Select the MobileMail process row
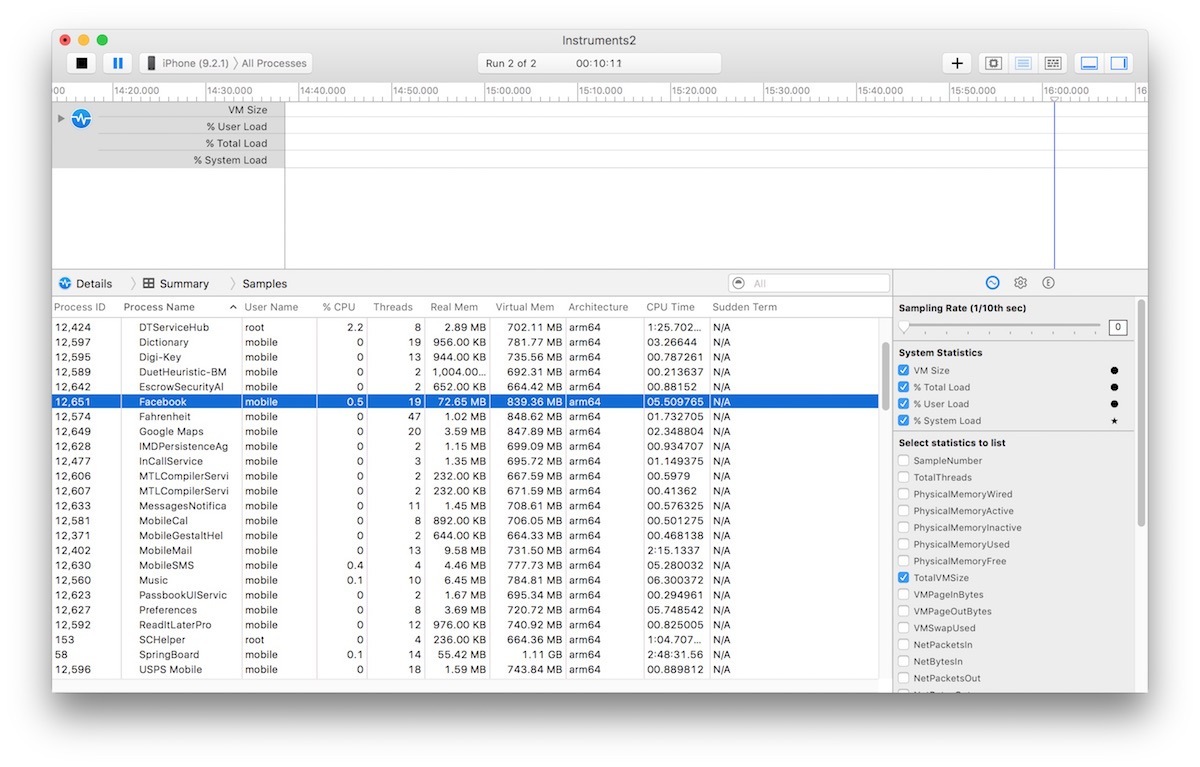This screenshot has width=1200, height=767. click(465, 550)
